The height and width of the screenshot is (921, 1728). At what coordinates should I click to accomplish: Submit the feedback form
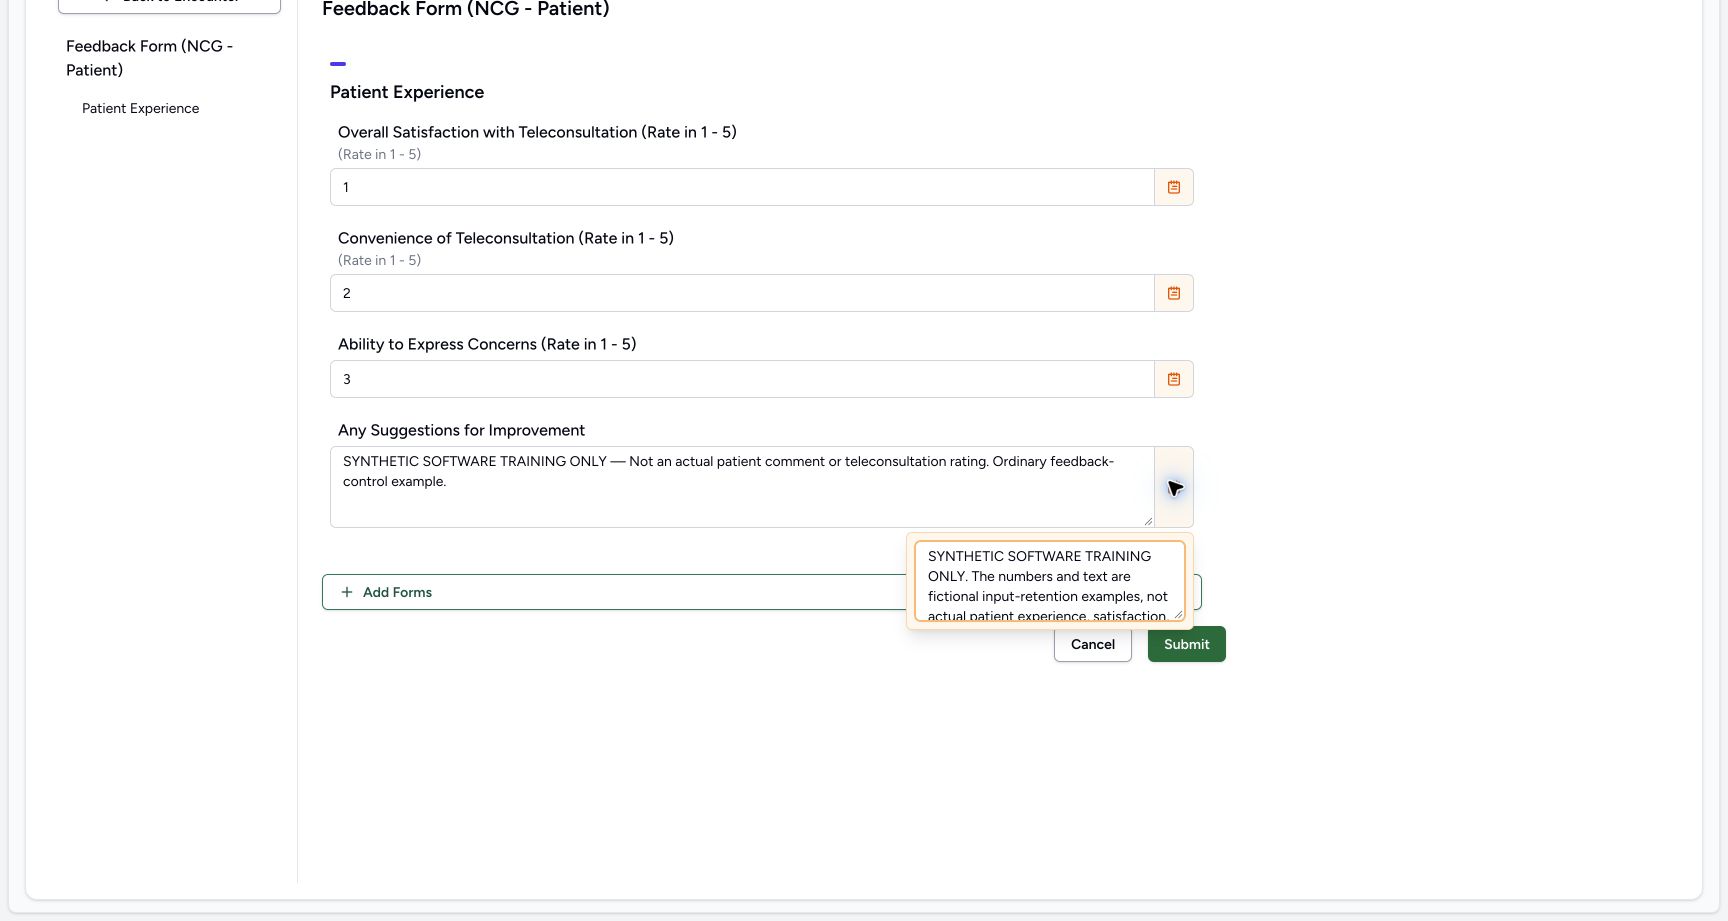click(1187, 644)
